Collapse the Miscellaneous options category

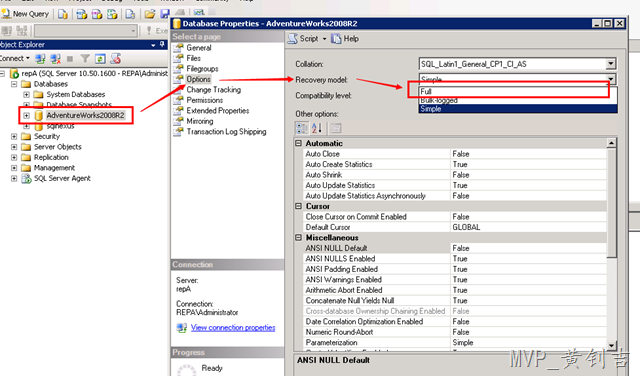(x=298, y=238)
